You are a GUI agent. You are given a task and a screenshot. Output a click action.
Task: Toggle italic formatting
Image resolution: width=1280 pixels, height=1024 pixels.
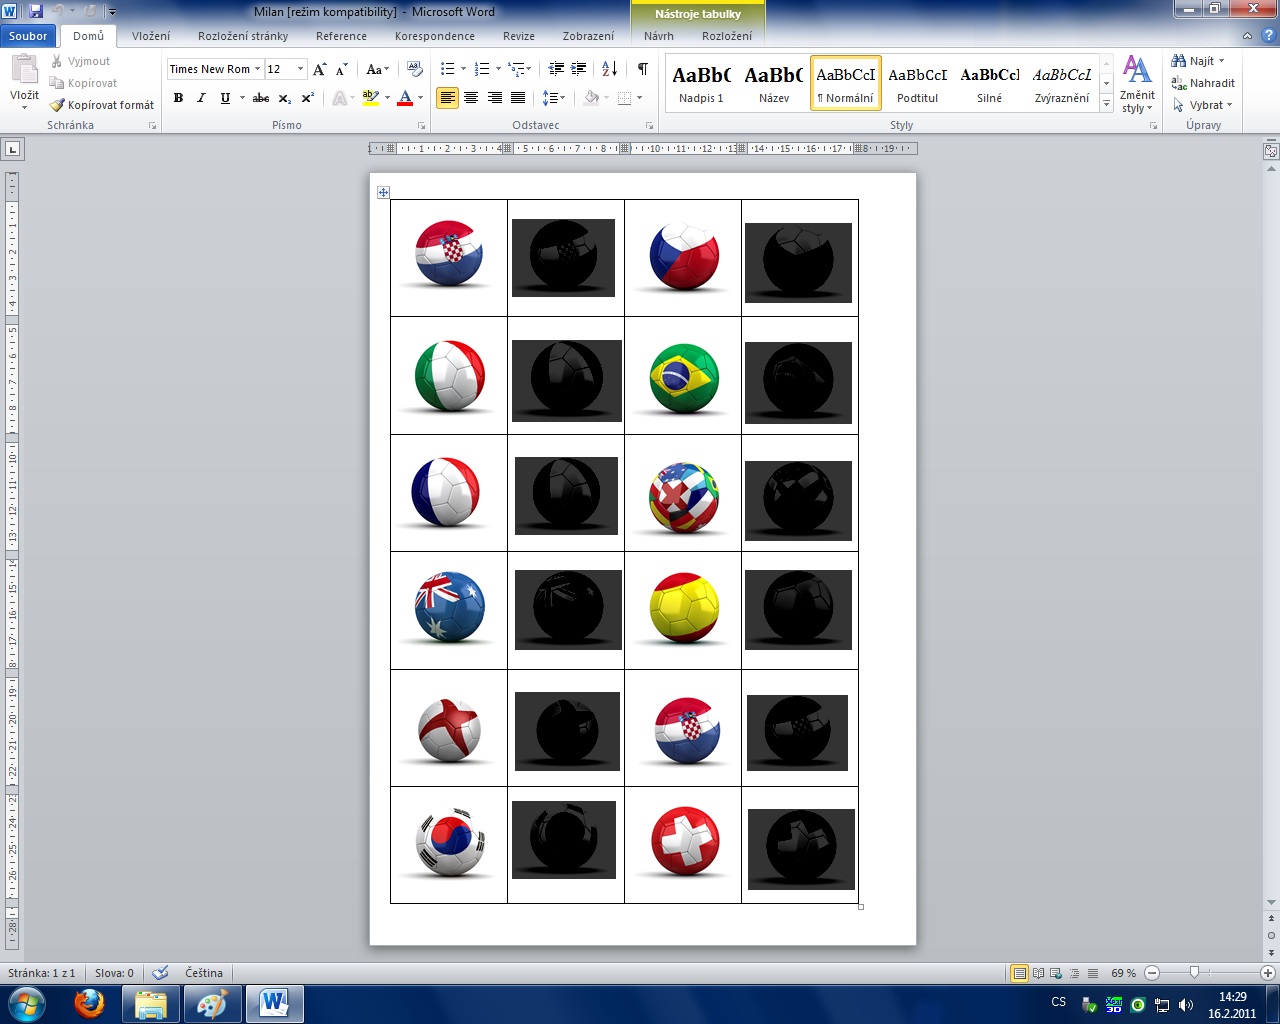[201, 98]
